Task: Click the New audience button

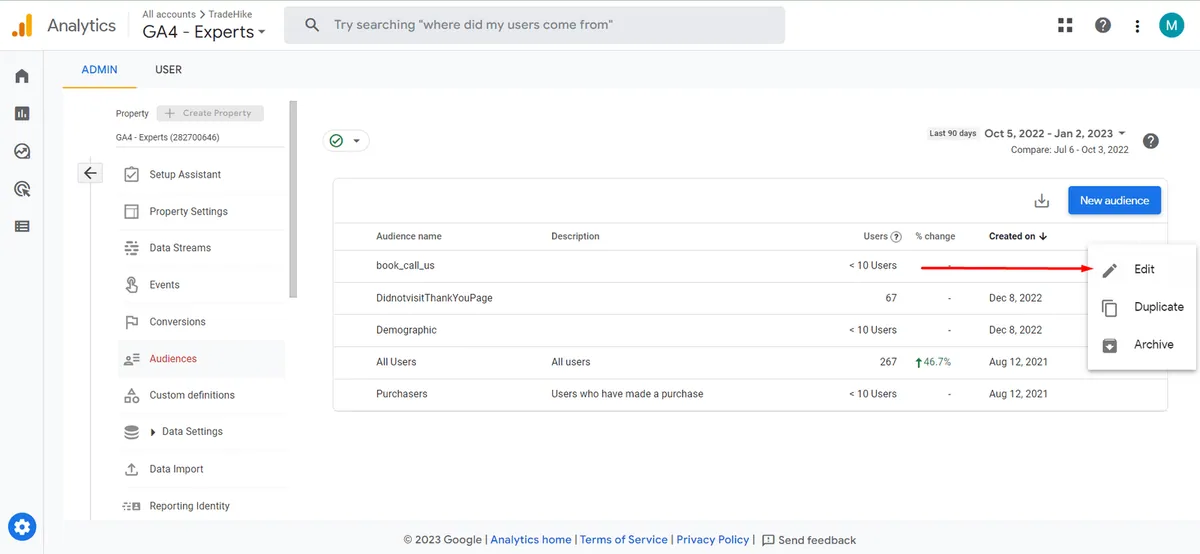Action: [1114, 201]
